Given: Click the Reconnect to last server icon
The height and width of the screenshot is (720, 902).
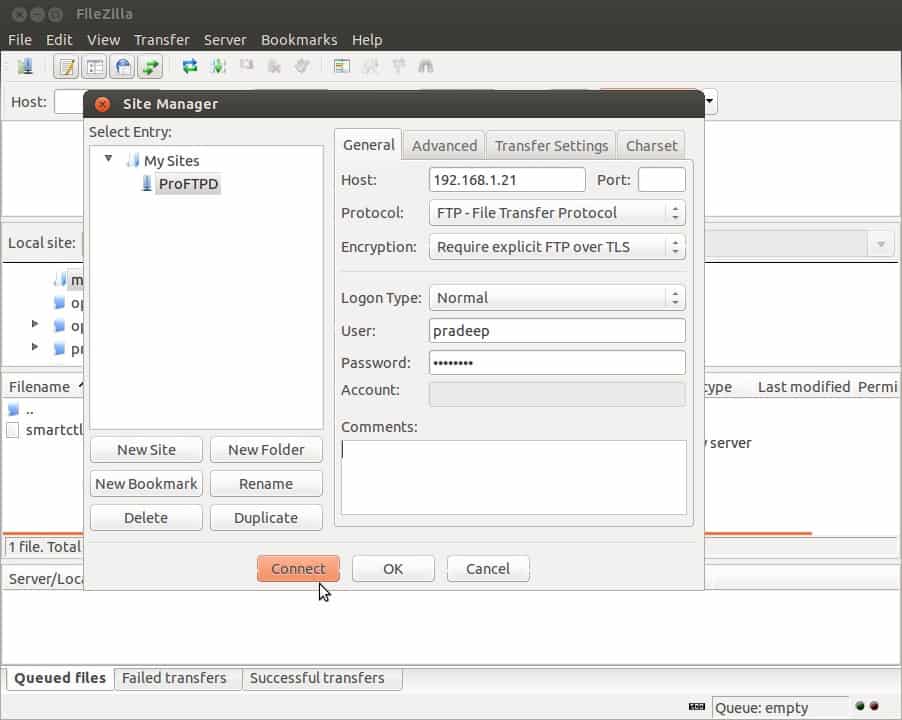Looking at the screenshot, I should pyautogui.click(x=303, y=67).
